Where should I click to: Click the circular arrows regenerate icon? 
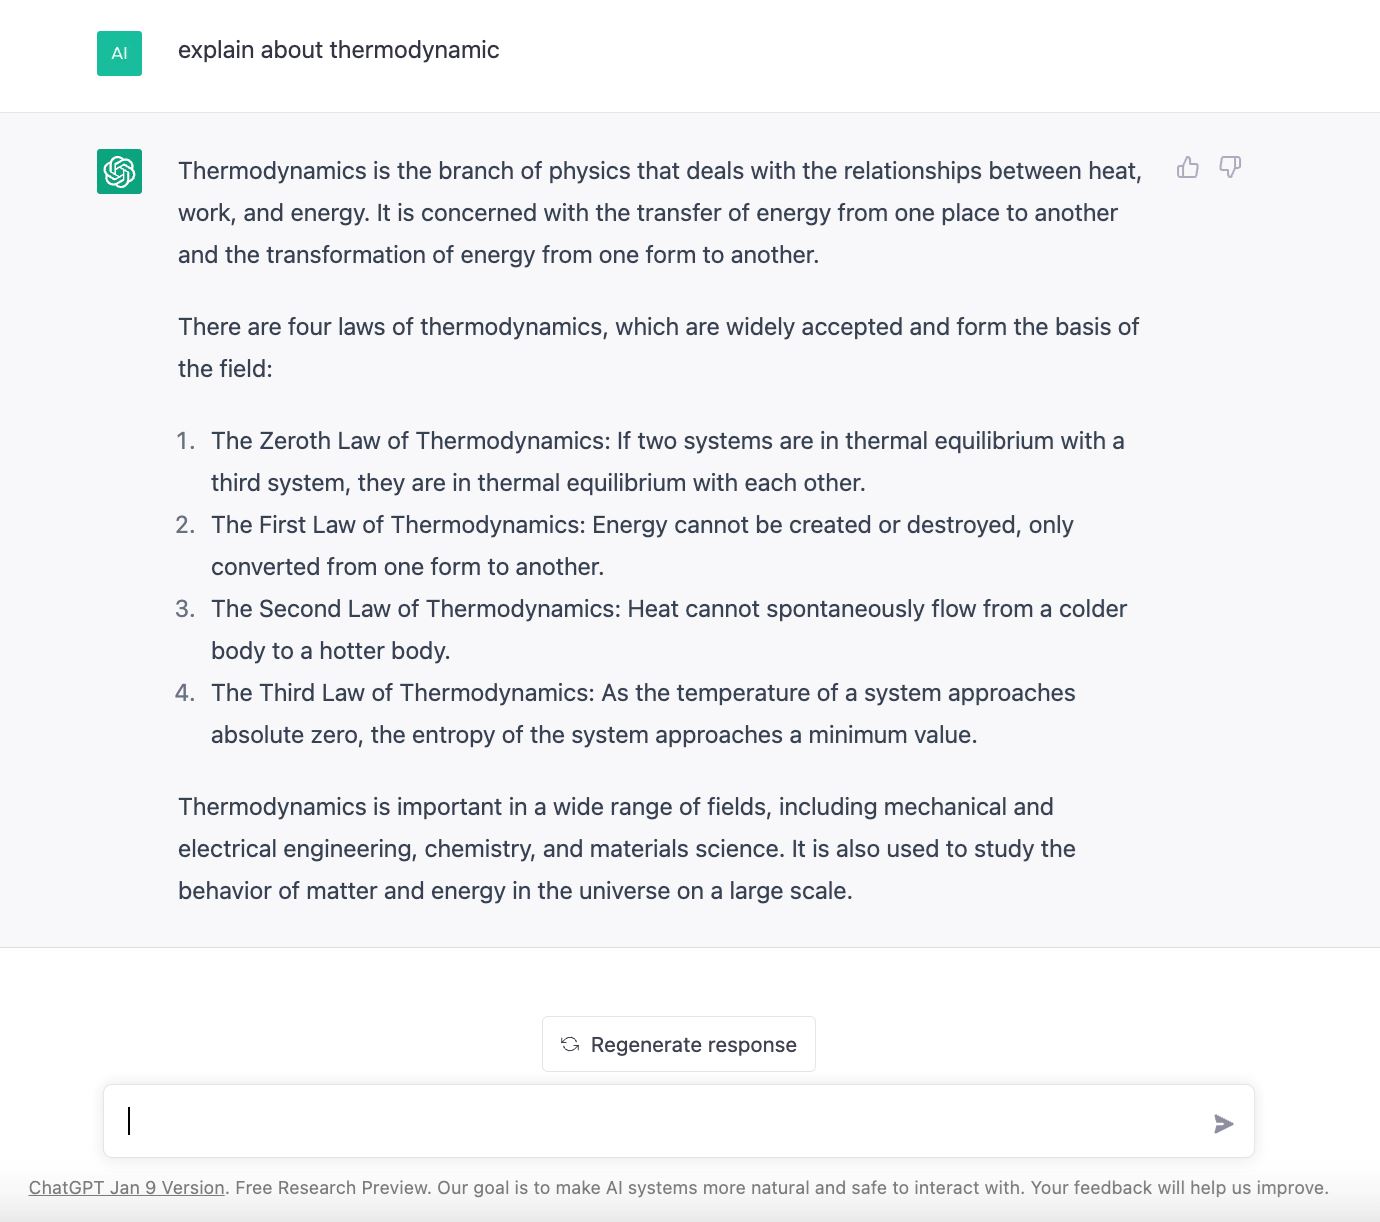pos(570,1044)
